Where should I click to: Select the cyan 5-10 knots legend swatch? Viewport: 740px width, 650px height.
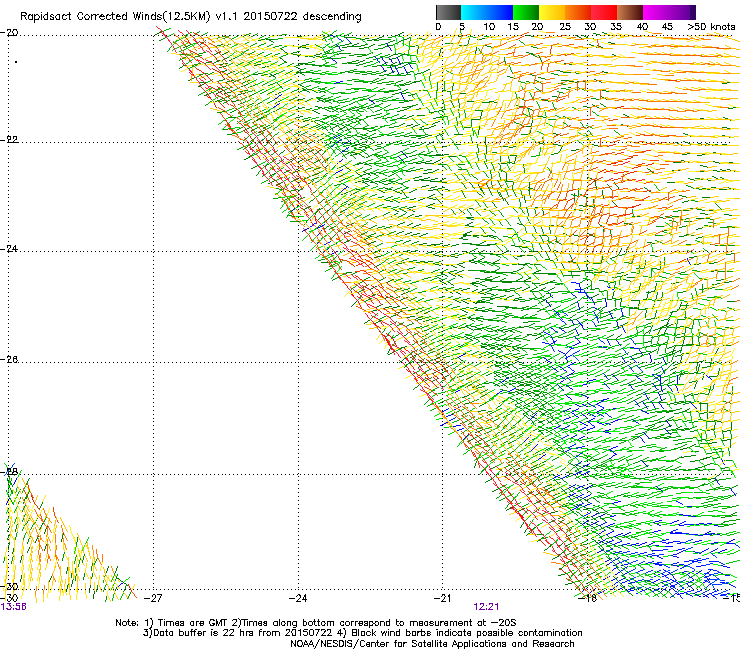473,12
